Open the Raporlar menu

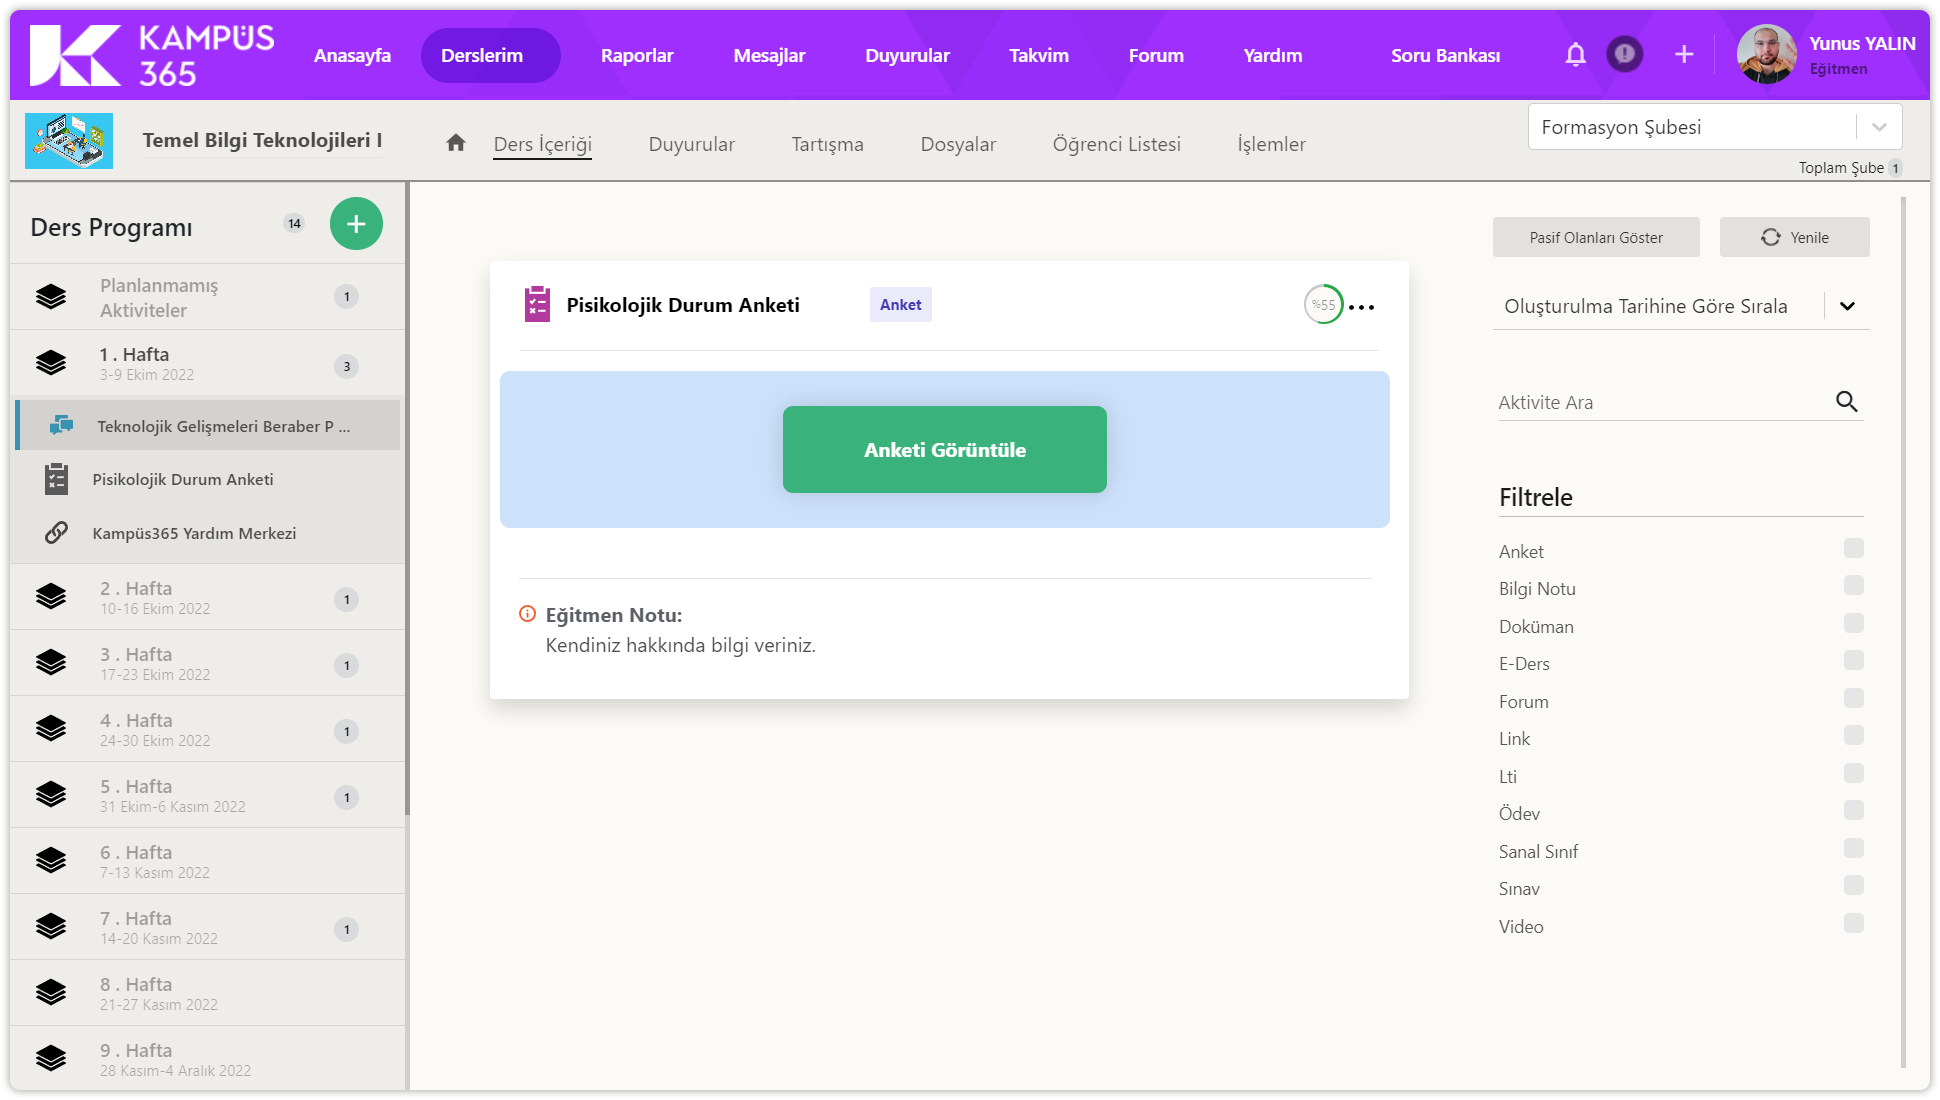[x=637, y=56]
